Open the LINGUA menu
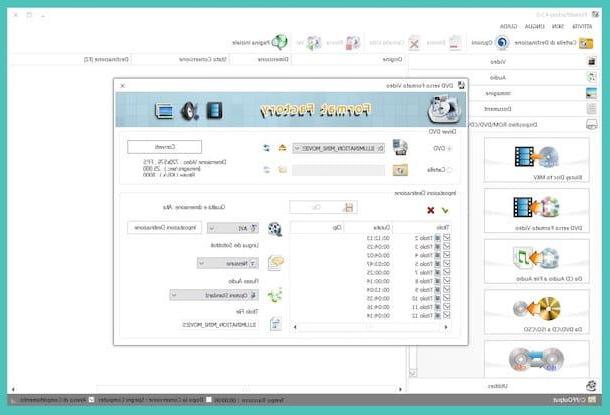This screenshot has width=610, height=415. tap(535, 26)
